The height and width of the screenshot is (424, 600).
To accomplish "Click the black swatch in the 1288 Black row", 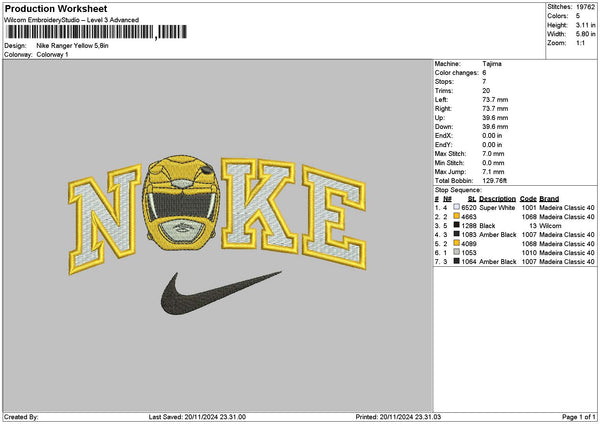I will tap(456, 225).
